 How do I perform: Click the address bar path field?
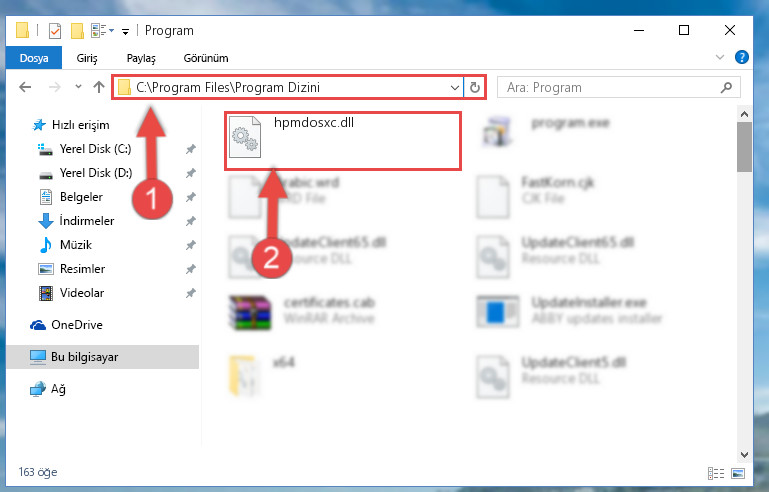point(288,87)
